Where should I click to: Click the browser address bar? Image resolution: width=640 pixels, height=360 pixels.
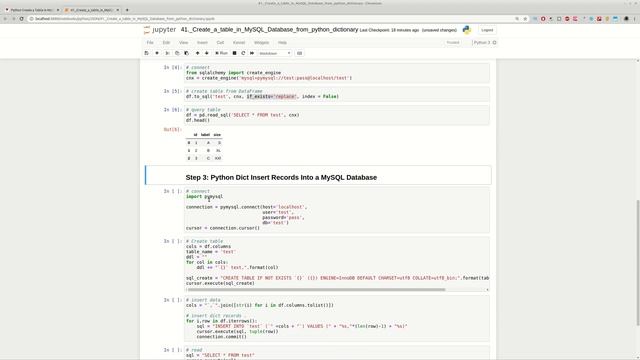pos(269,19)
